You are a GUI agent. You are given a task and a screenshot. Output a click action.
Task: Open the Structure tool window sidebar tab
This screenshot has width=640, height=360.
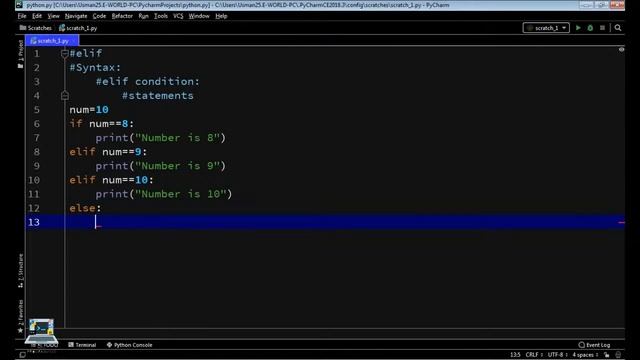pos(20,271)
